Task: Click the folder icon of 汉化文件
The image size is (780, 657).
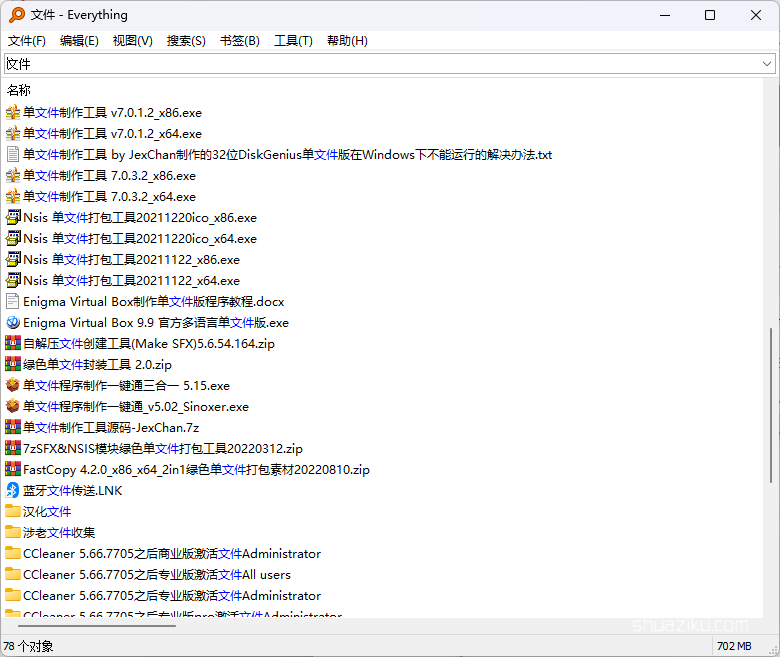Action: tap(13, 512)
